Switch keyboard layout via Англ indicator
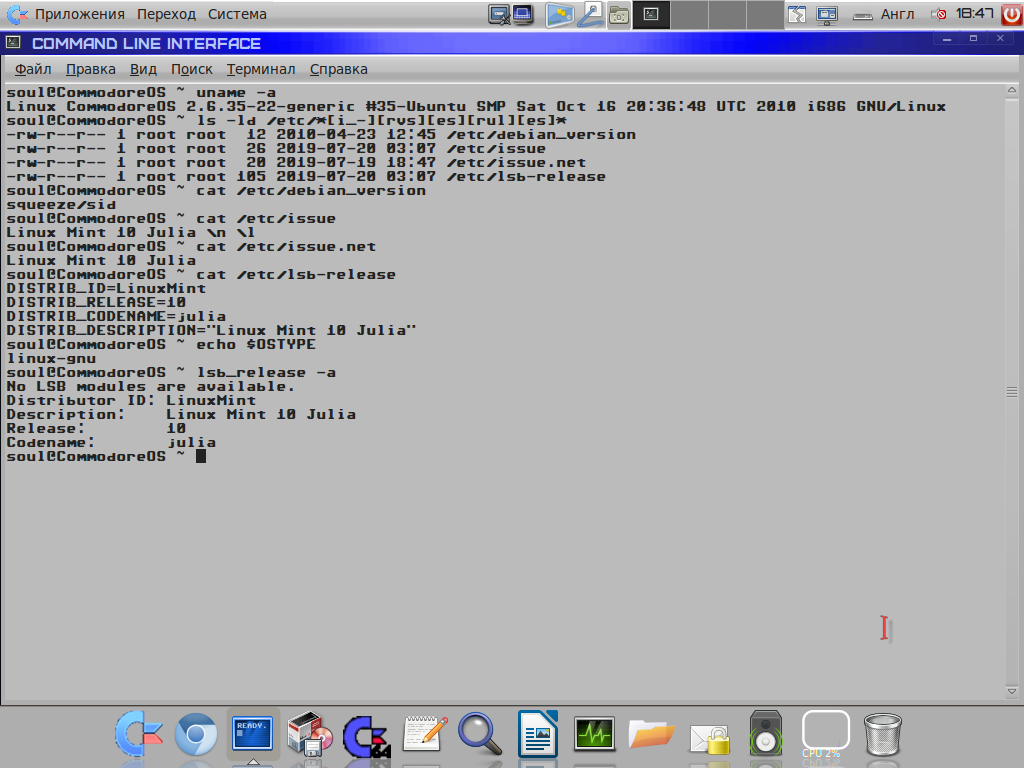 897,14
